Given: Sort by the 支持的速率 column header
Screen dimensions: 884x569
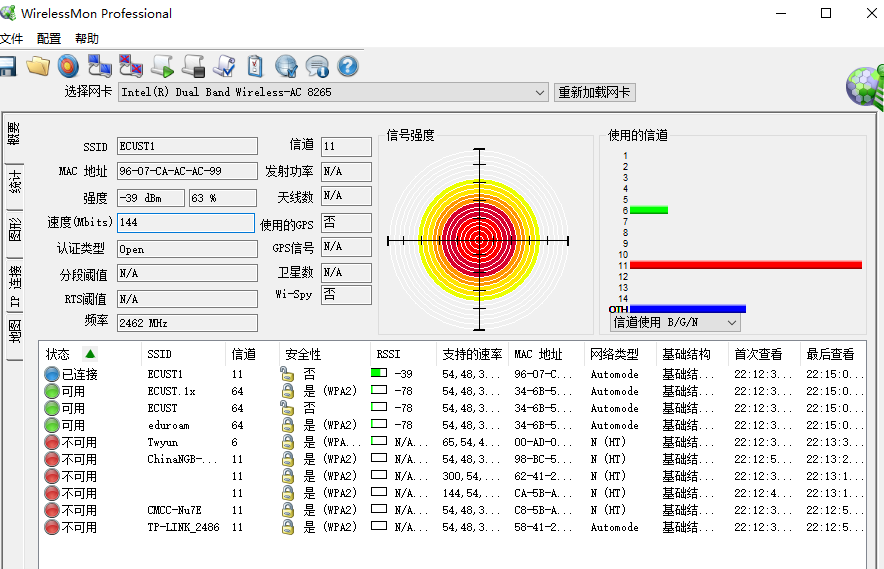Looking at the screenshot, I should tap(472, 354).
